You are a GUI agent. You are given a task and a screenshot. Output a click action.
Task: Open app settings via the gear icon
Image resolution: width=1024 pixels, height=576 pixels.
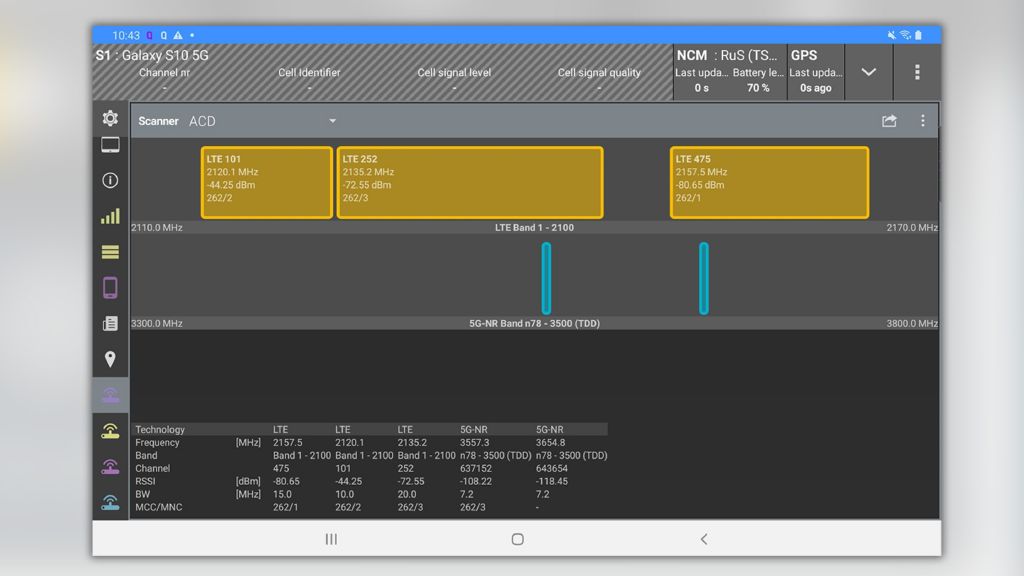click(x=110, y=118)
